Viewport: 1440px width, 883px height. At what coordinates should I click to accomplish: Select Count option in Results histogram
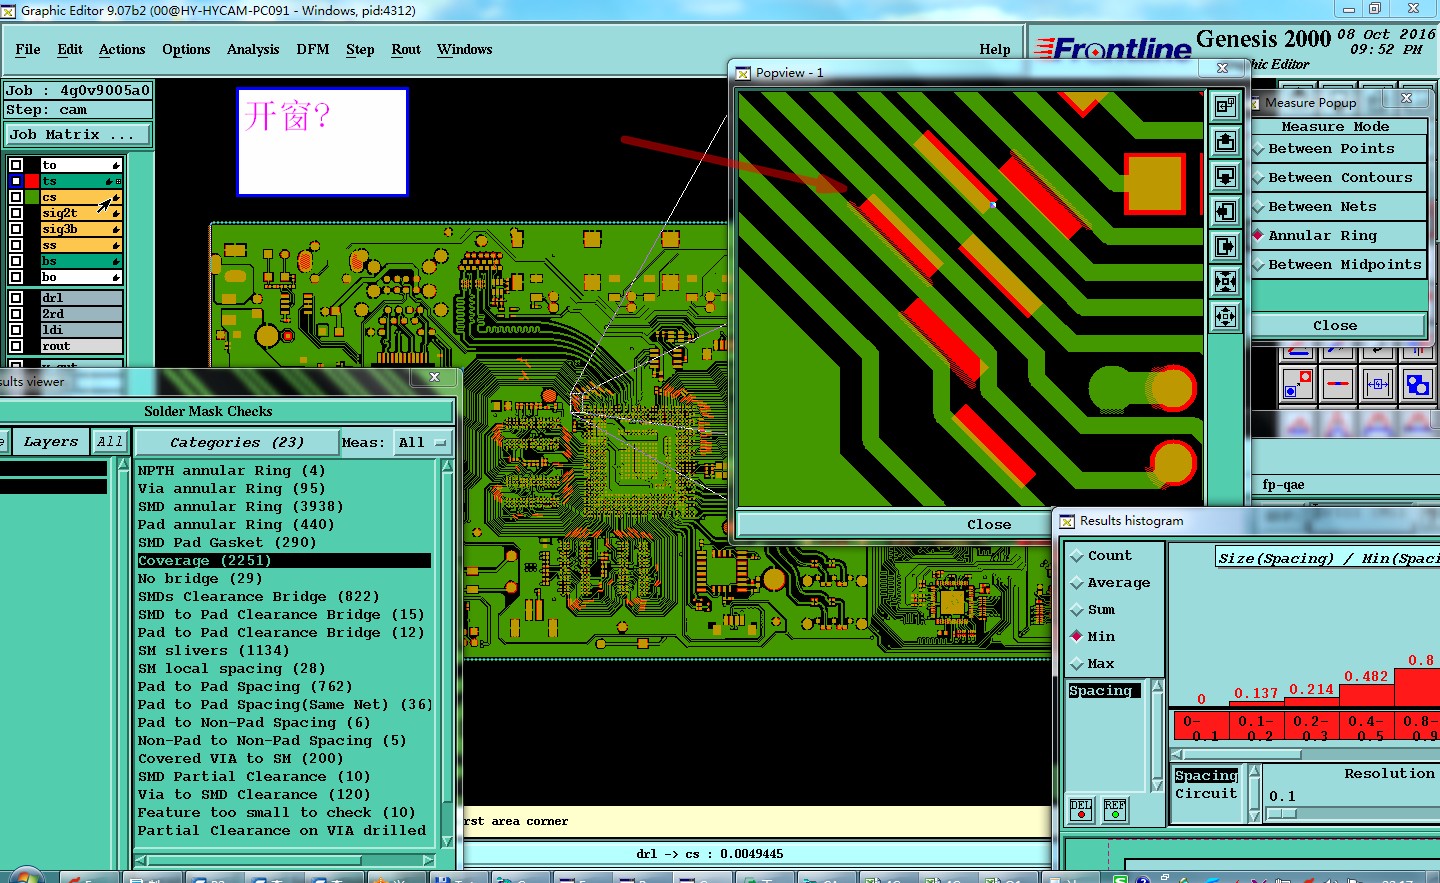pos(1102,555)
